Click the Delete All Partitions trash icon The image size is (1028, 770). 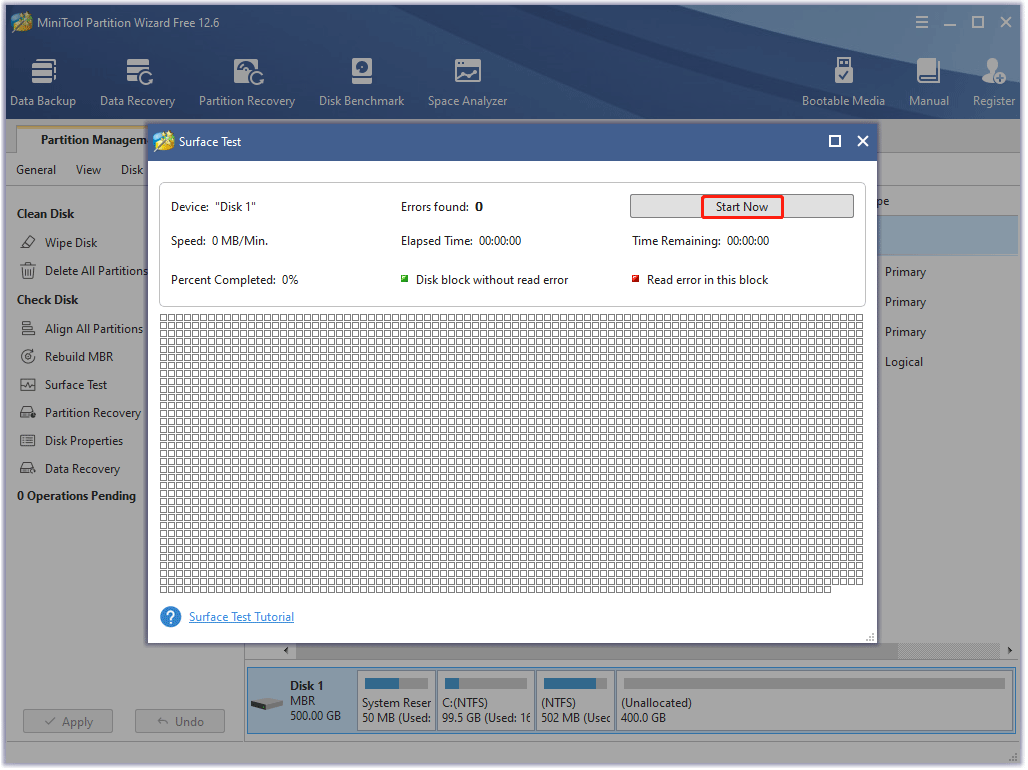coord(28,271)
